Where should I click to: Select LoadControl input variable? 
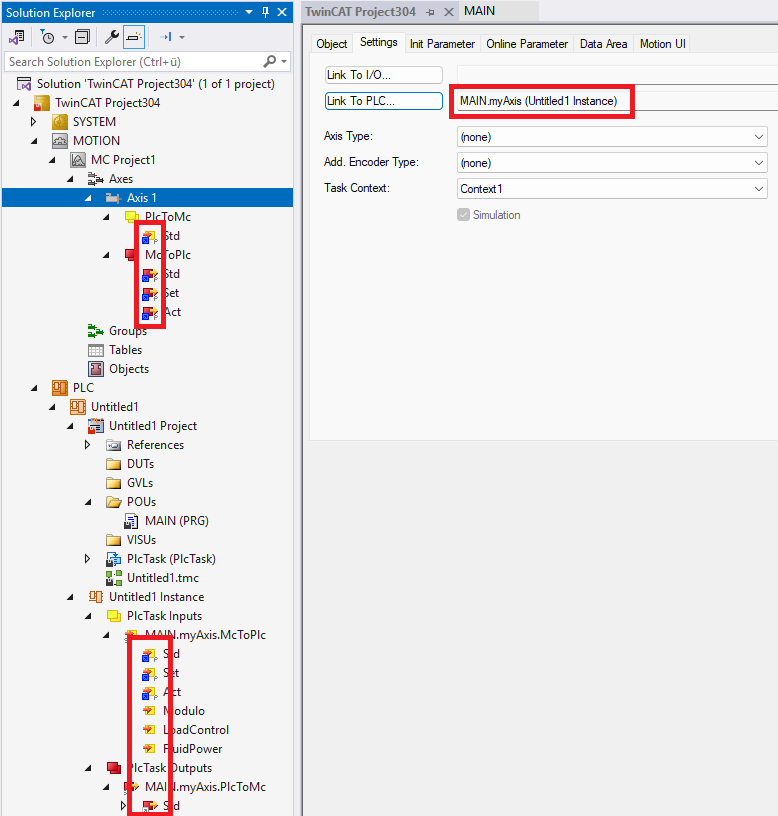tap(196, 730)
